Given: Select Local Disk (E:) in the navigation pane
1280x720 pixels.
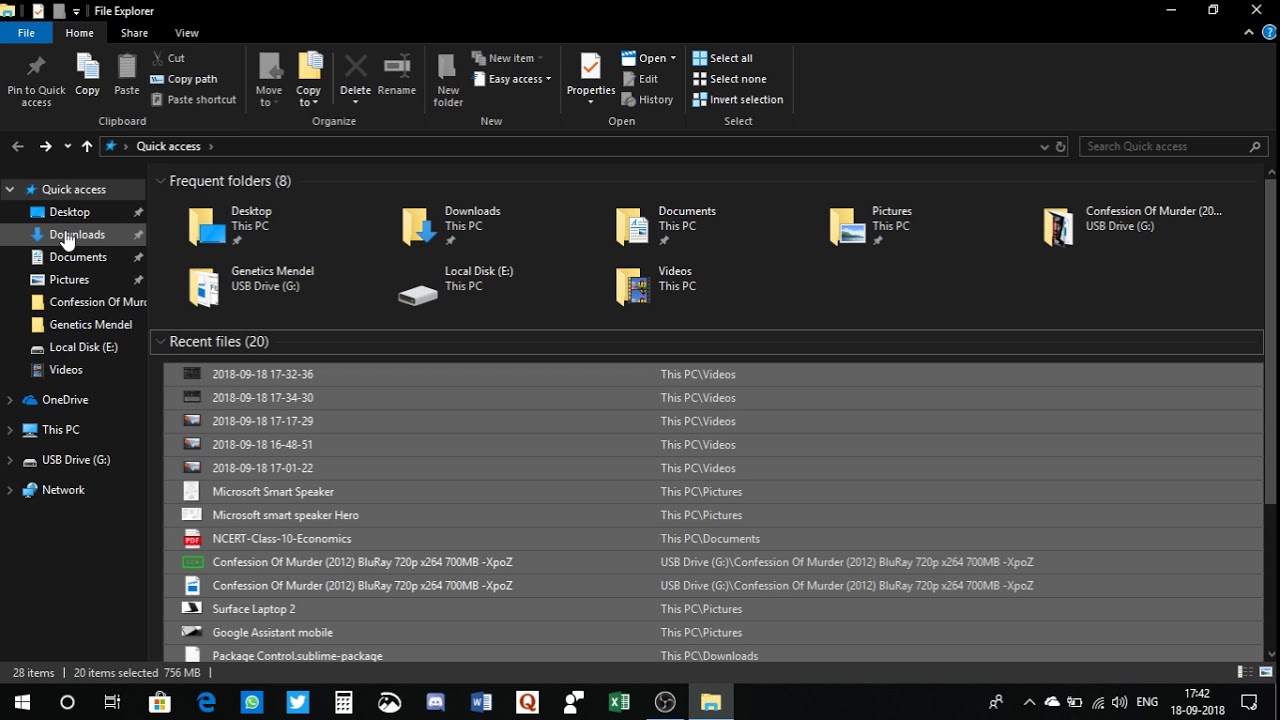Looking at the screenshot, I should 83,347.
